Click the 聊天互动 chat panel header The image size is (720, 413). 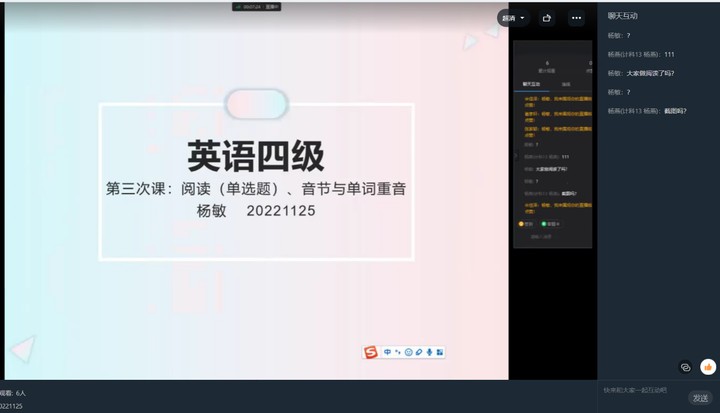[622, 16]
